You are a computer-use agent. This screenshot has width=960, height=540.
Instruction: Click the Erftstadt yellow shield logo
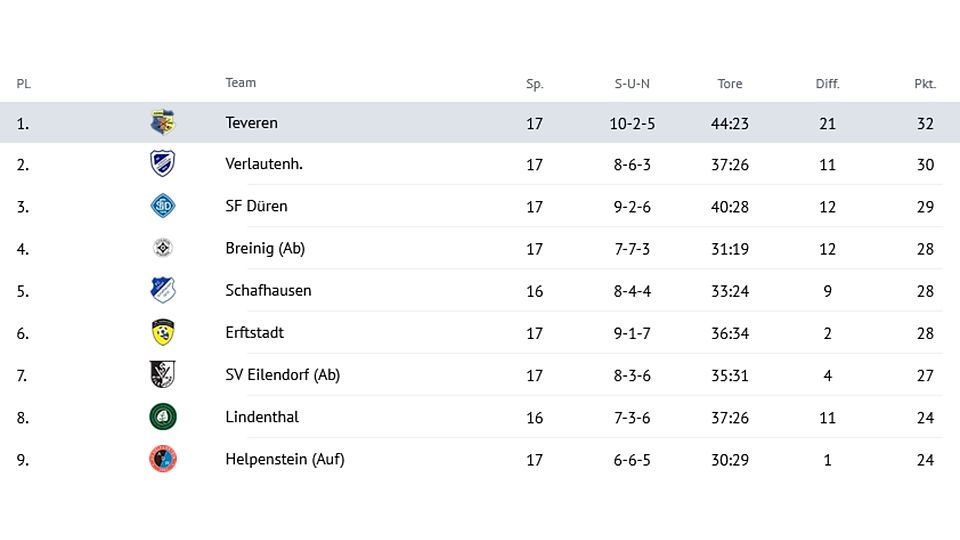tap(163, 332)
